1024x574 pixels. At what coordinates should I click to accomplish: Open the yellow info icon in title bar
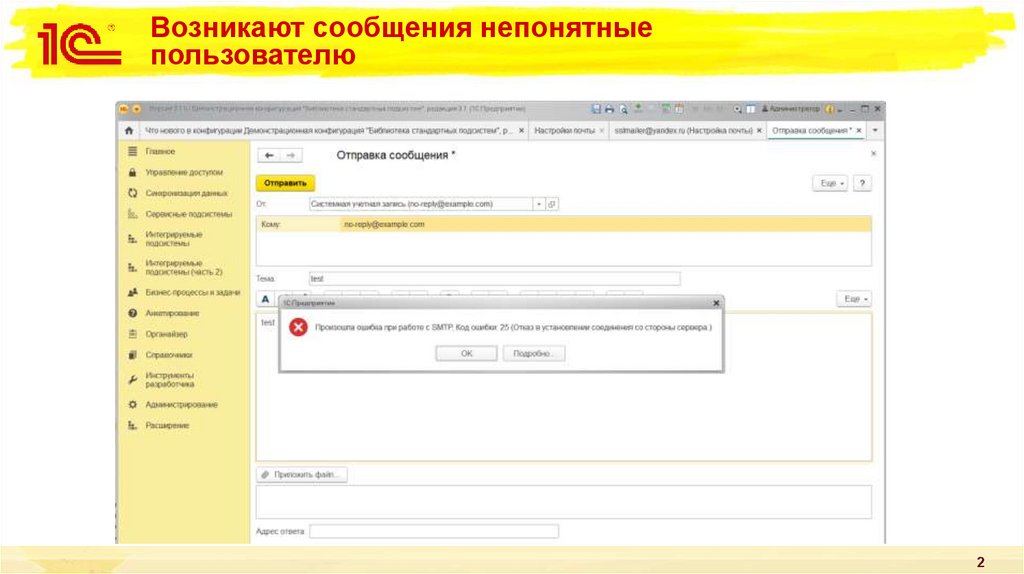[829, 109]
